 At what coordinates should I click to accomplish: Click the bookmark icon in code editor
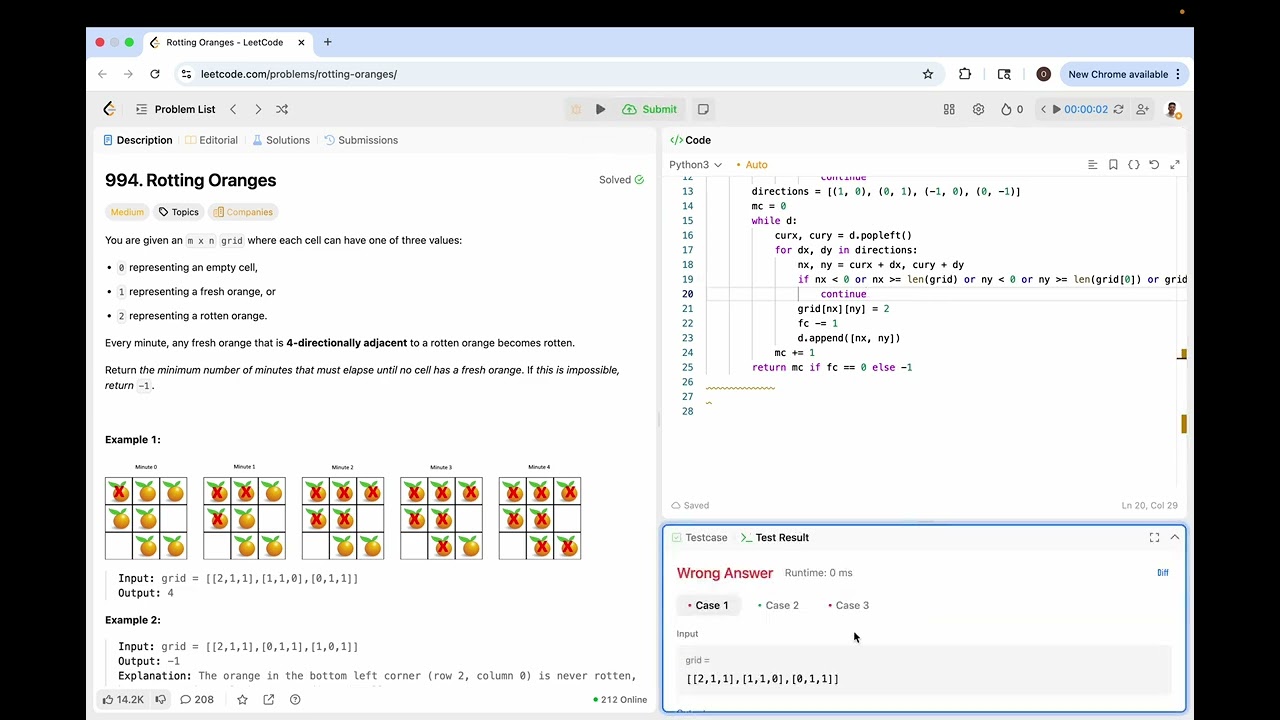[1113, 164]
